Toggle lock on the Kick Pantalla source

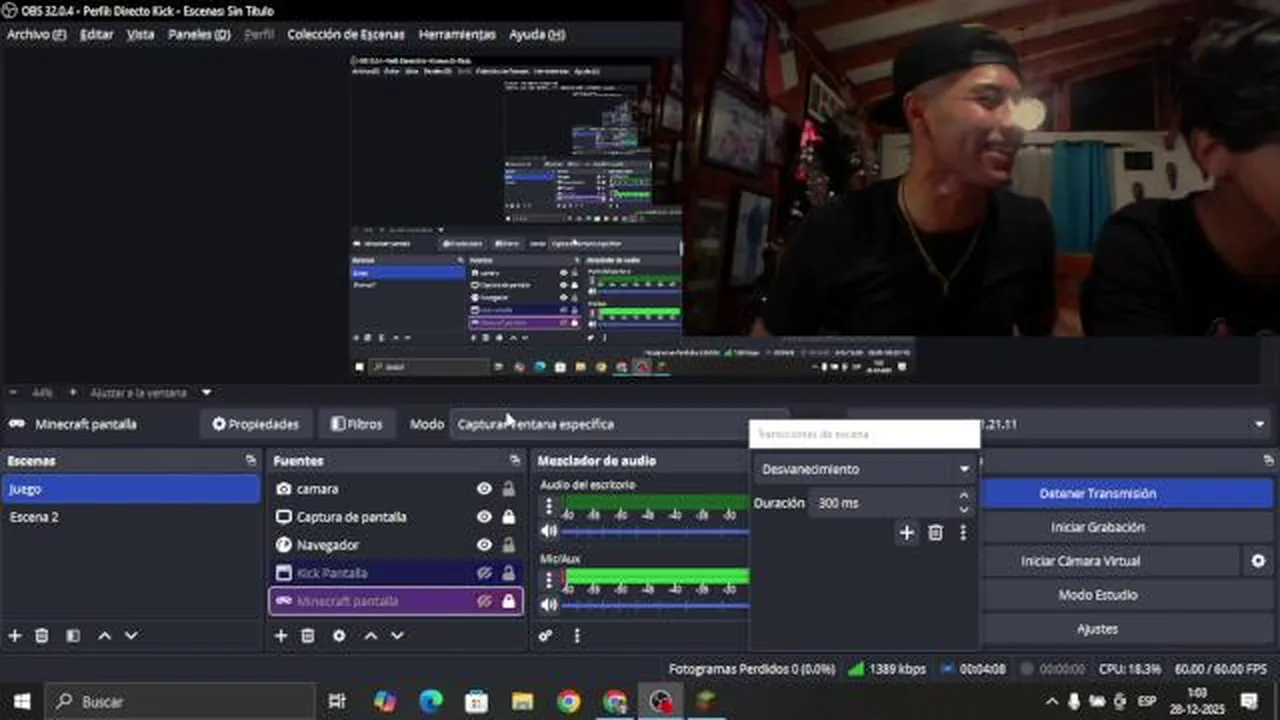click(x=508, y=573)
